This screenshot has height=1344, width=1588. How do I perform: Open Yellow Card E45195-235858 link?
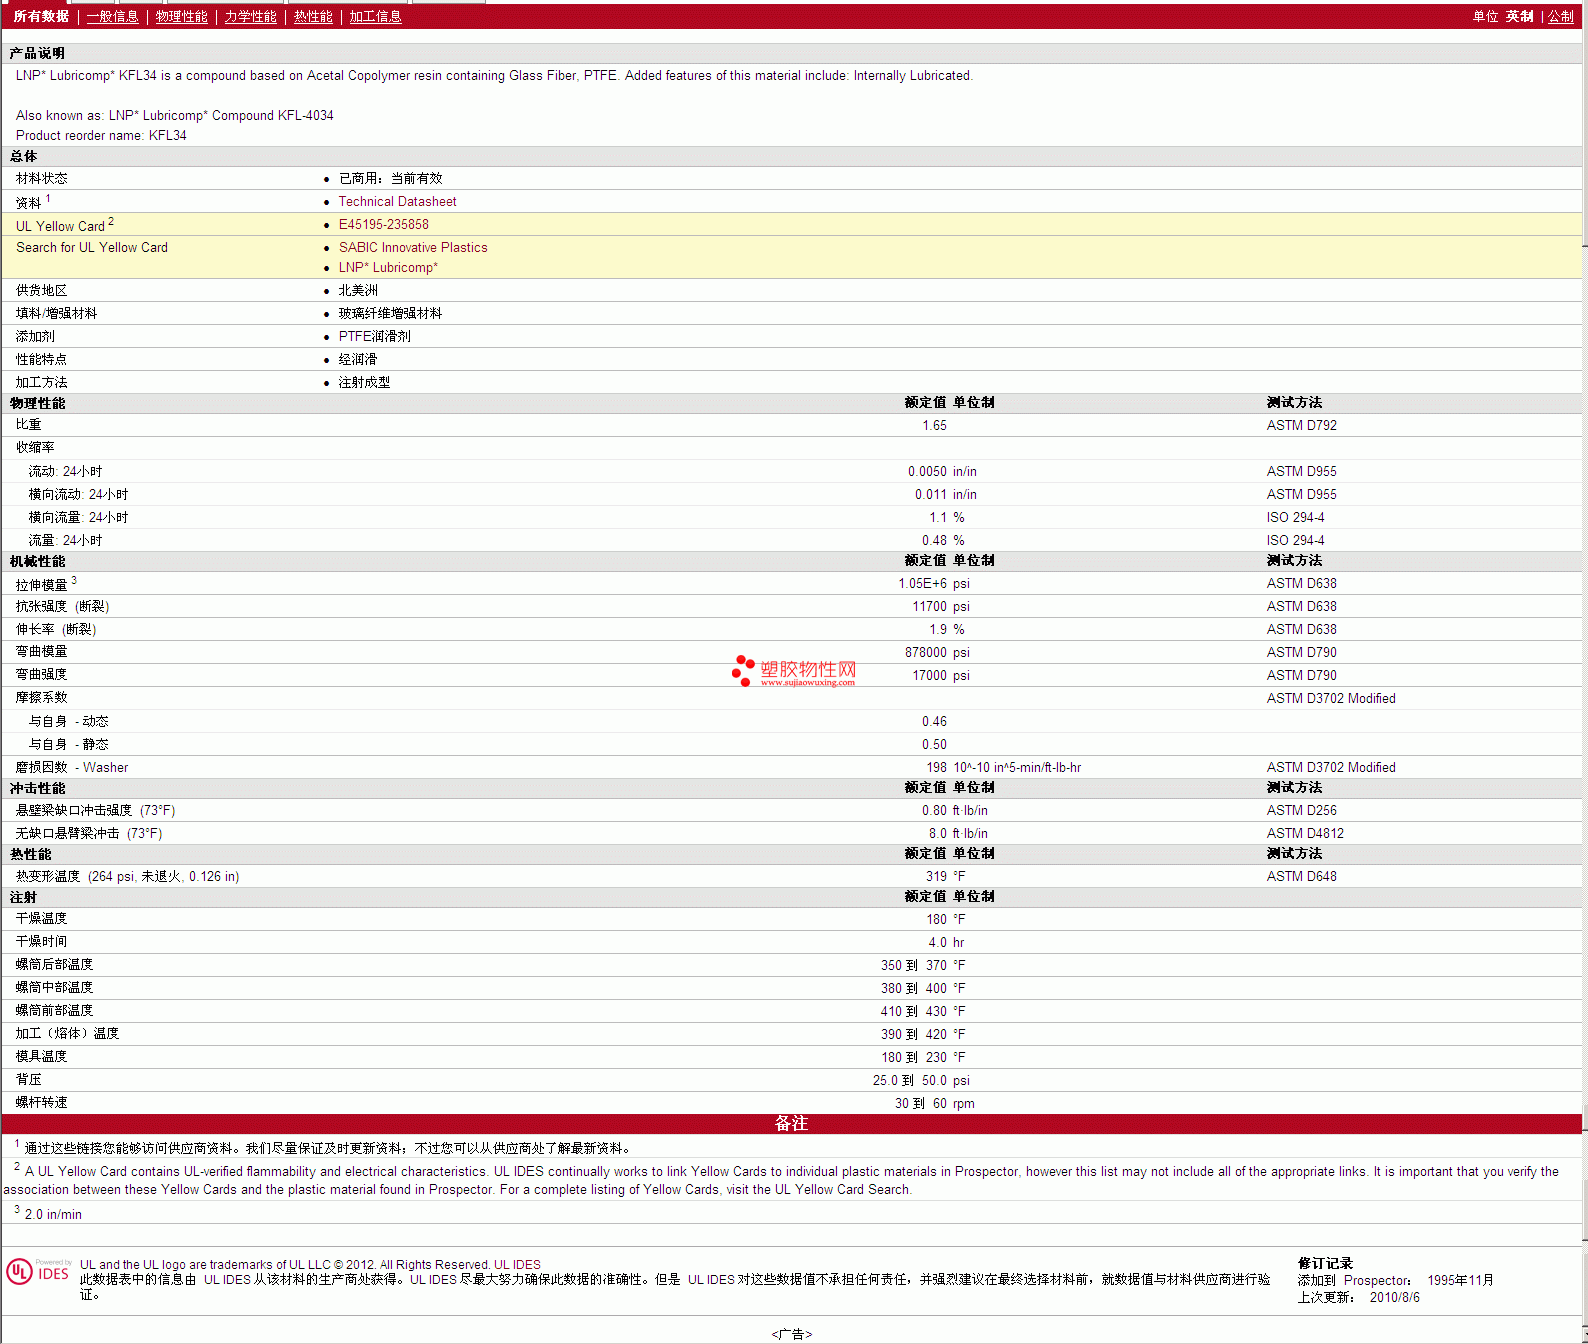[383, 224]
